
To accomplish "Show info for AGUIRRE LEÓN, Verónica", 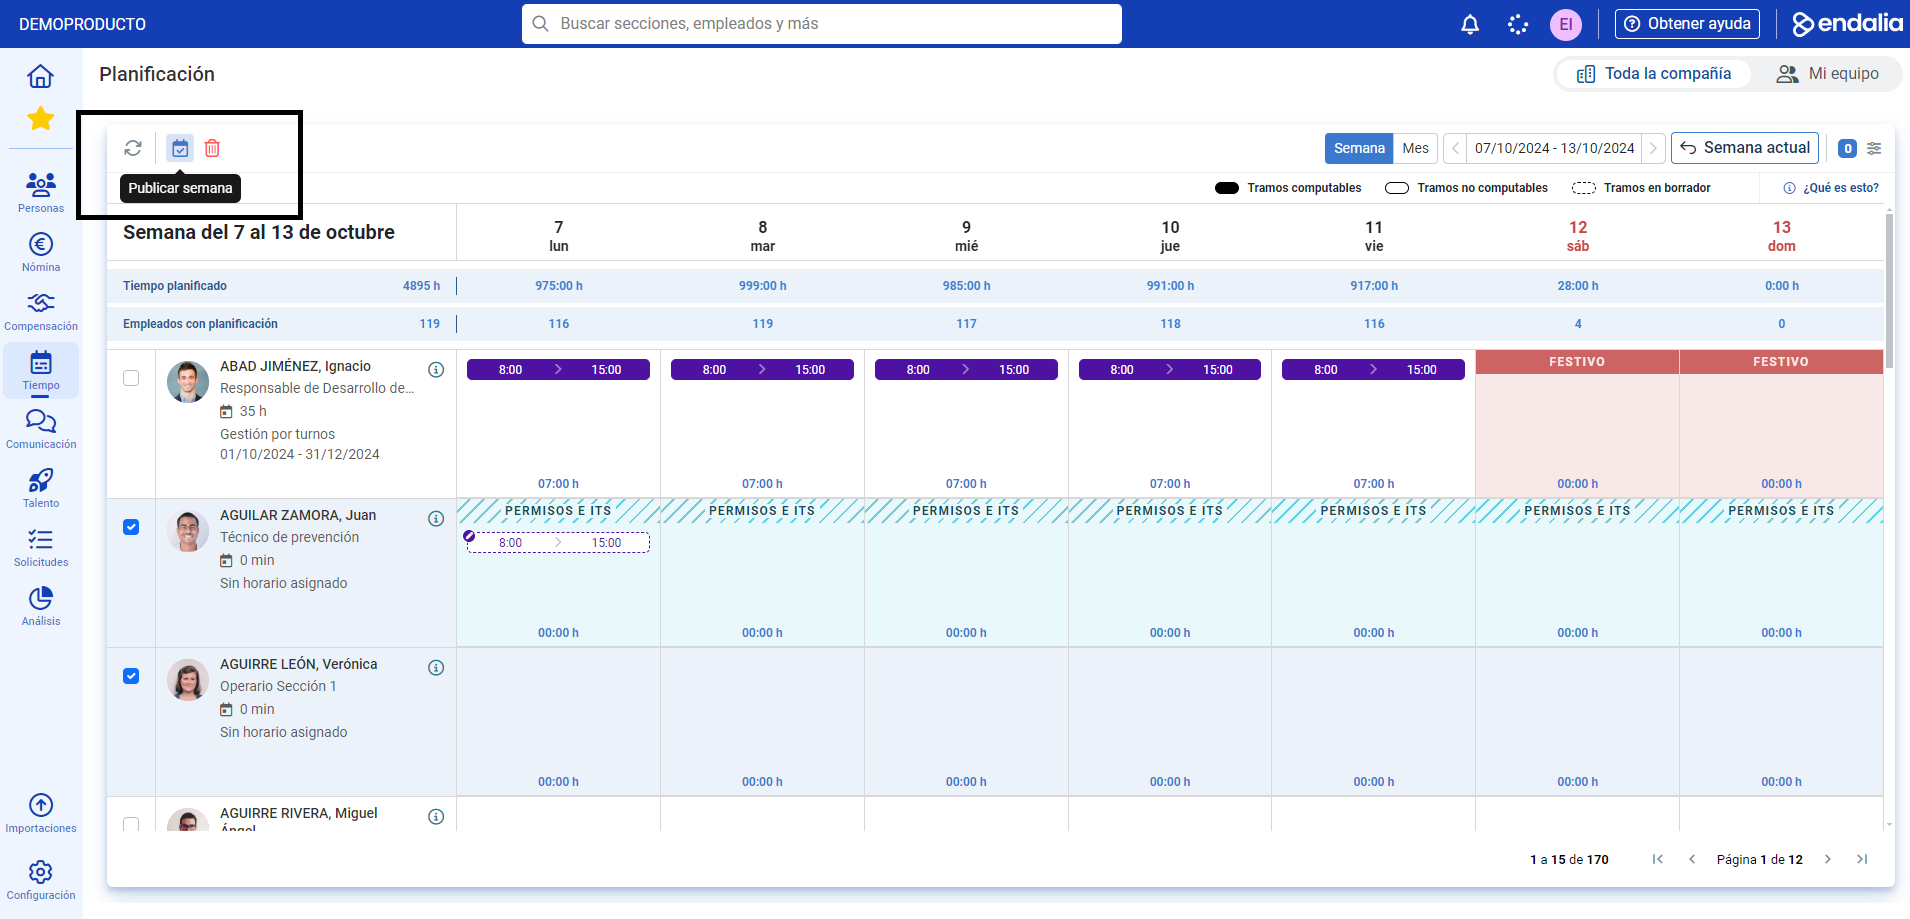I will (x=436, y=667).
